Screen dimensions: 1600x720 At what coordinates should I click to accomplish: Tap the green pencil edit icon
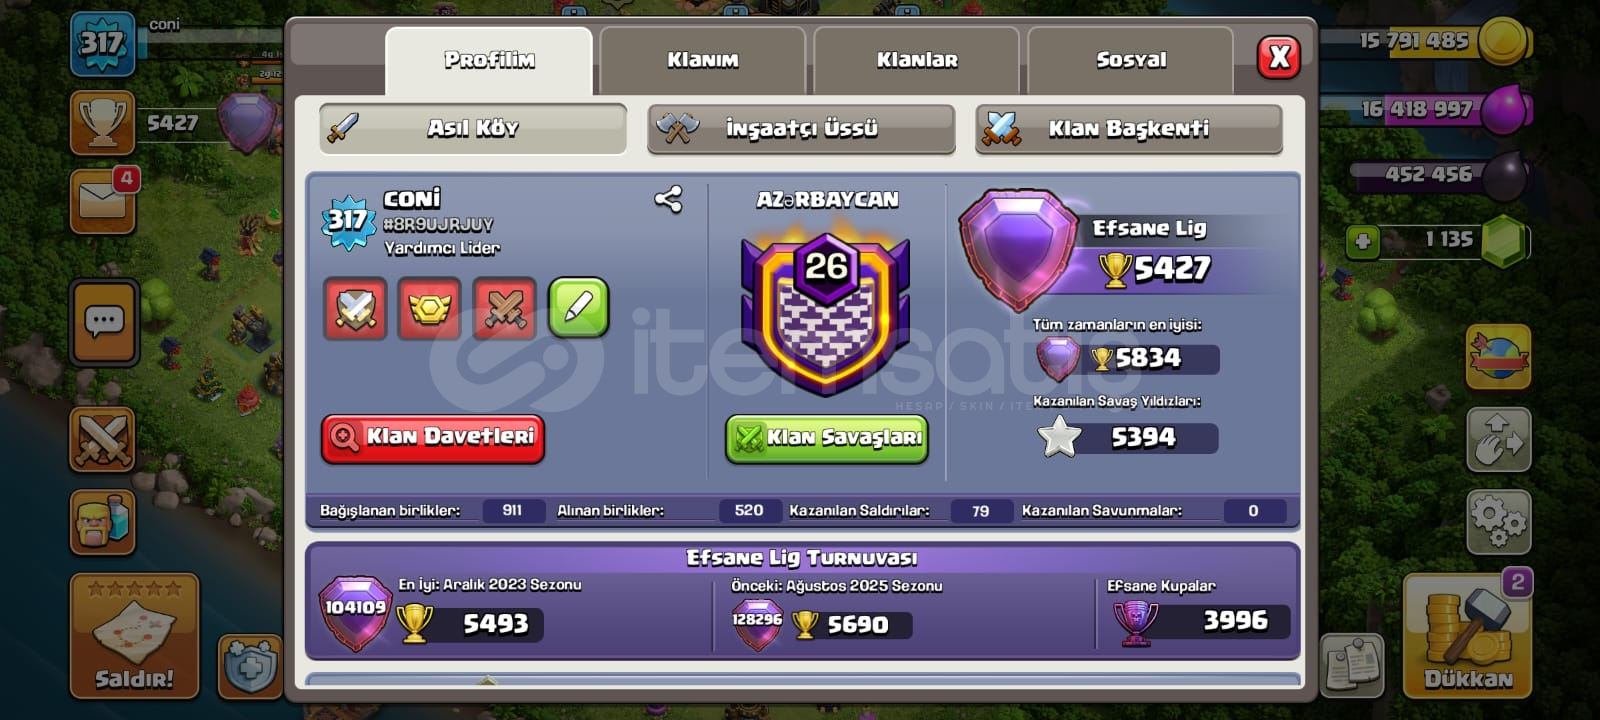578,308
